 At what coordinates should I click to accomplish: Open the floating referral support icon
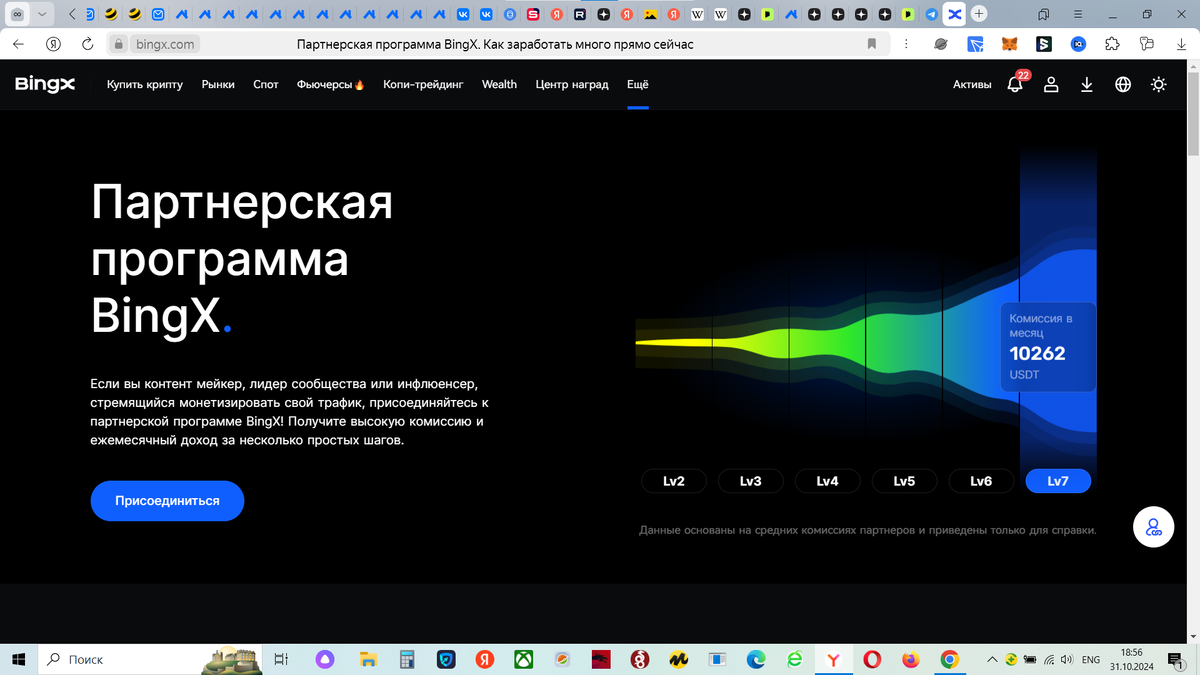[x=1153, y=527]
